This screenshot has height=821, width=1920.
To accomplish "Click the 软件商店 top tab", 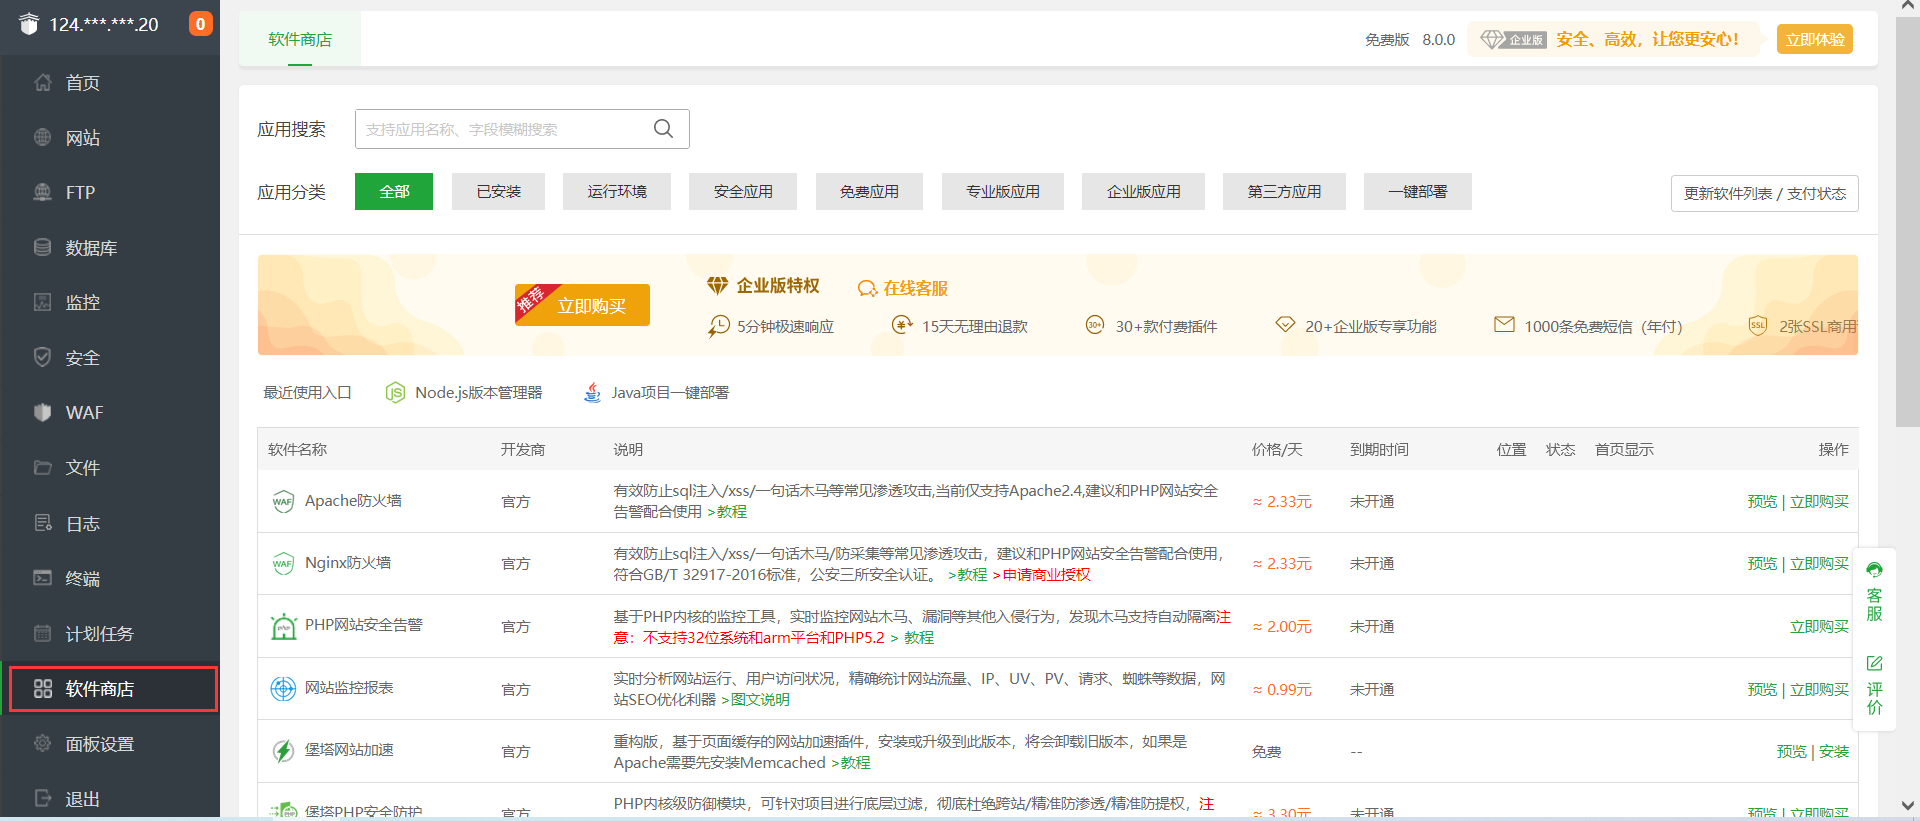I will 300,39.
